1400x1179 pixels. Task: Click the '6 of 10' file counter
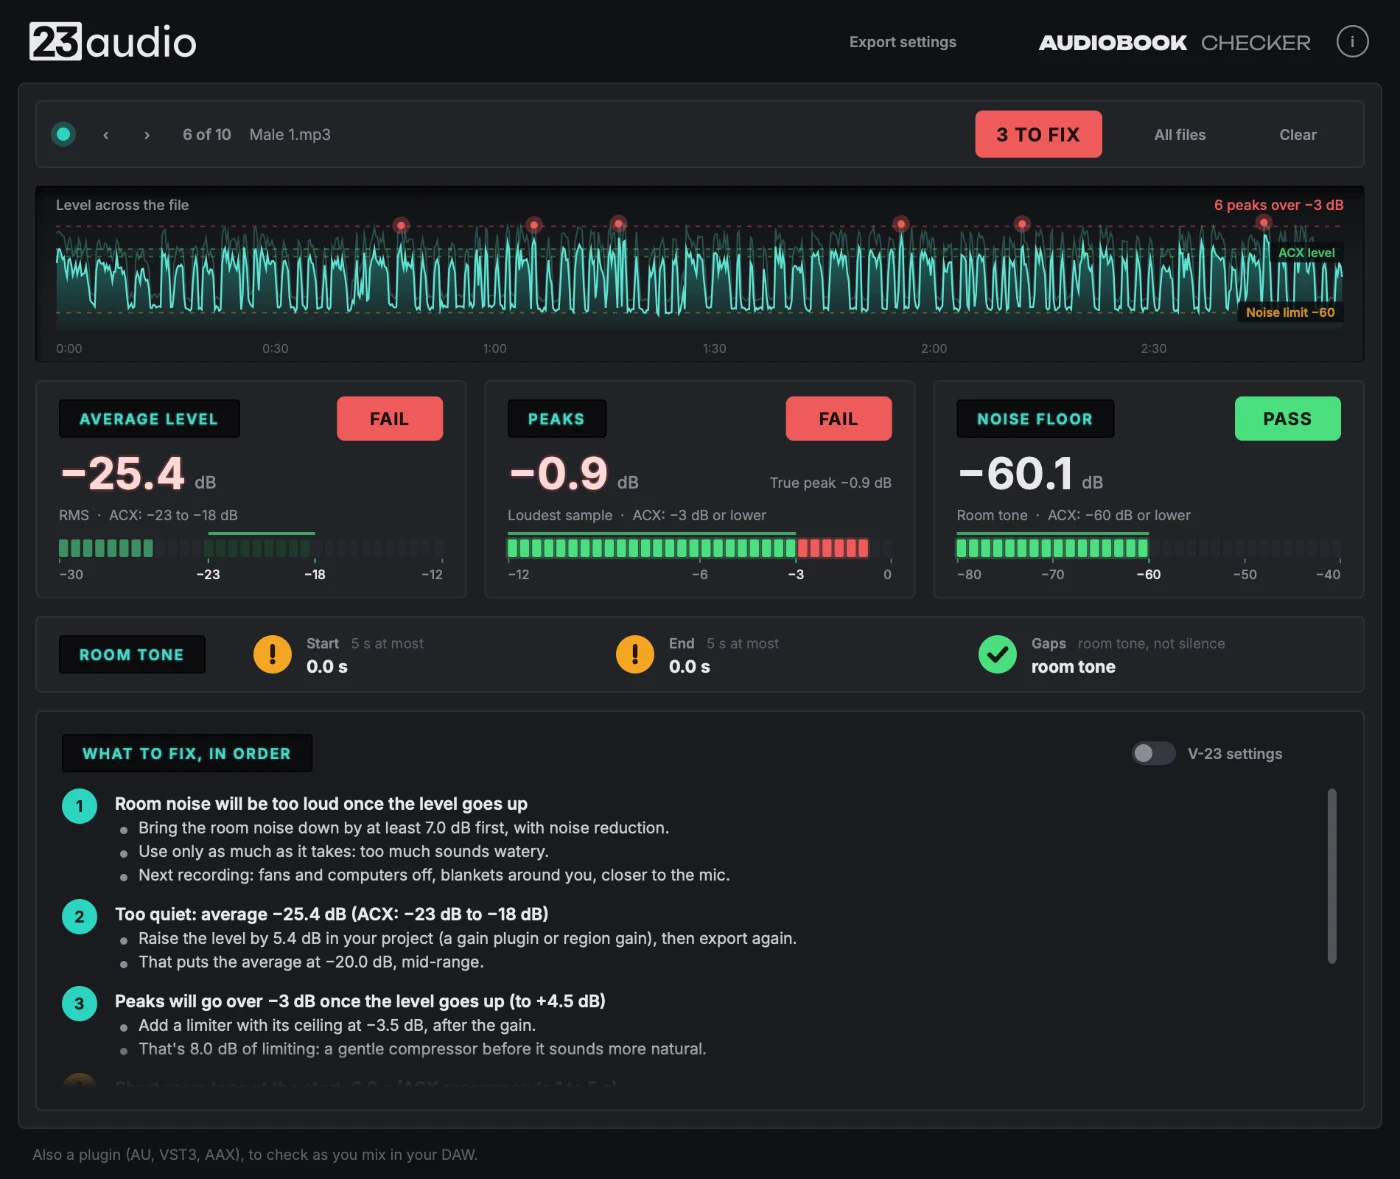pyautogui.click(x=207, y=135)
